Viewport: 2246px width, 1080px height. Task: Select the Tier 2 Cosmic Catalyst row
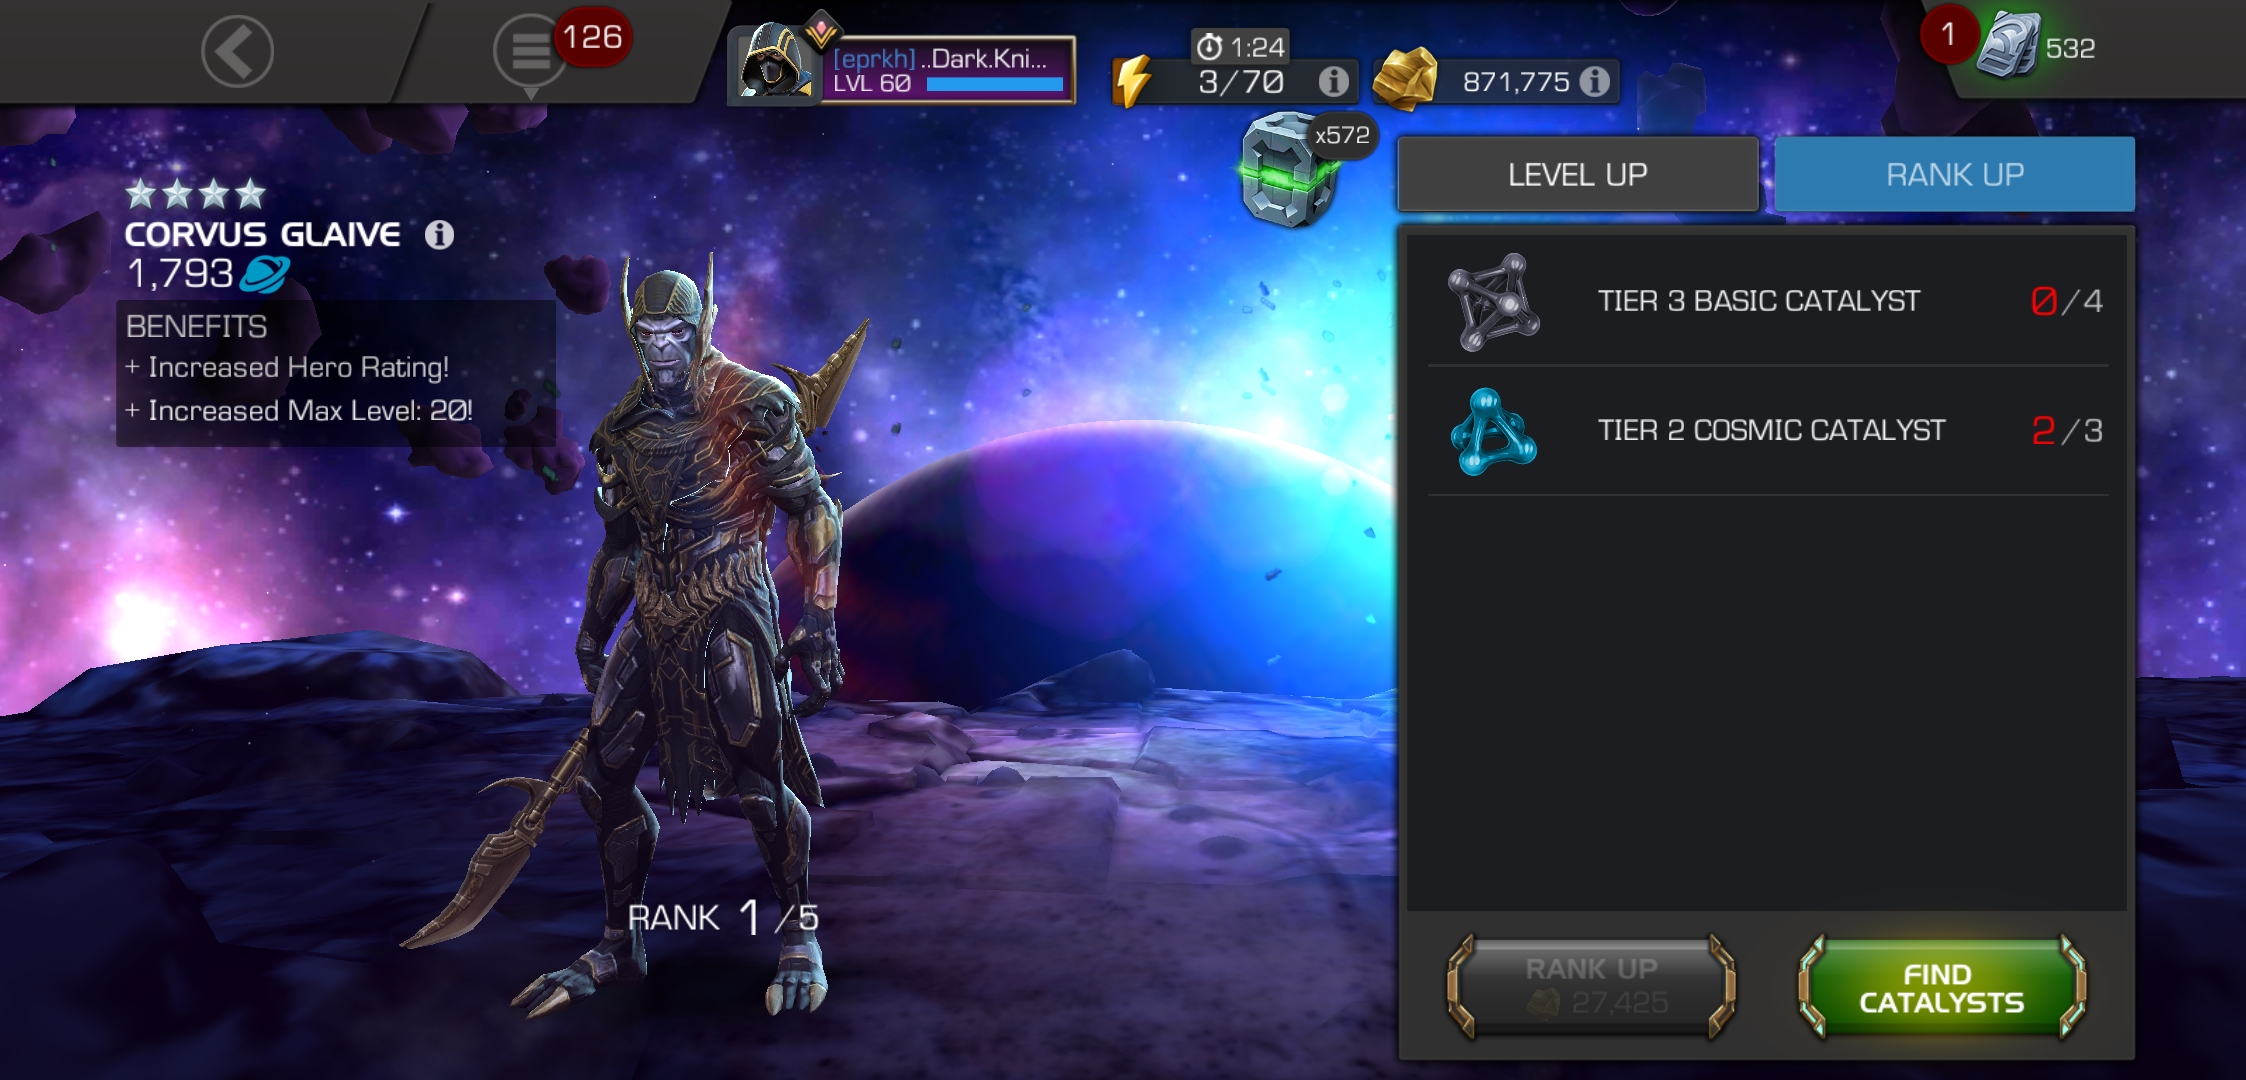1768,431
